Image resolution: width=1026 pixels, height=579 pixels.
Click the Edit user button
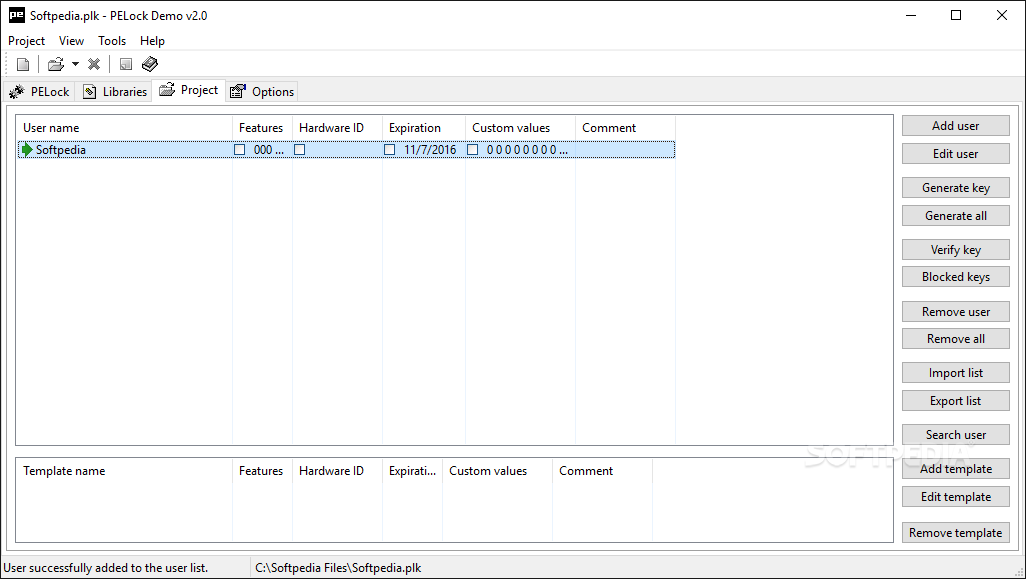955,154
